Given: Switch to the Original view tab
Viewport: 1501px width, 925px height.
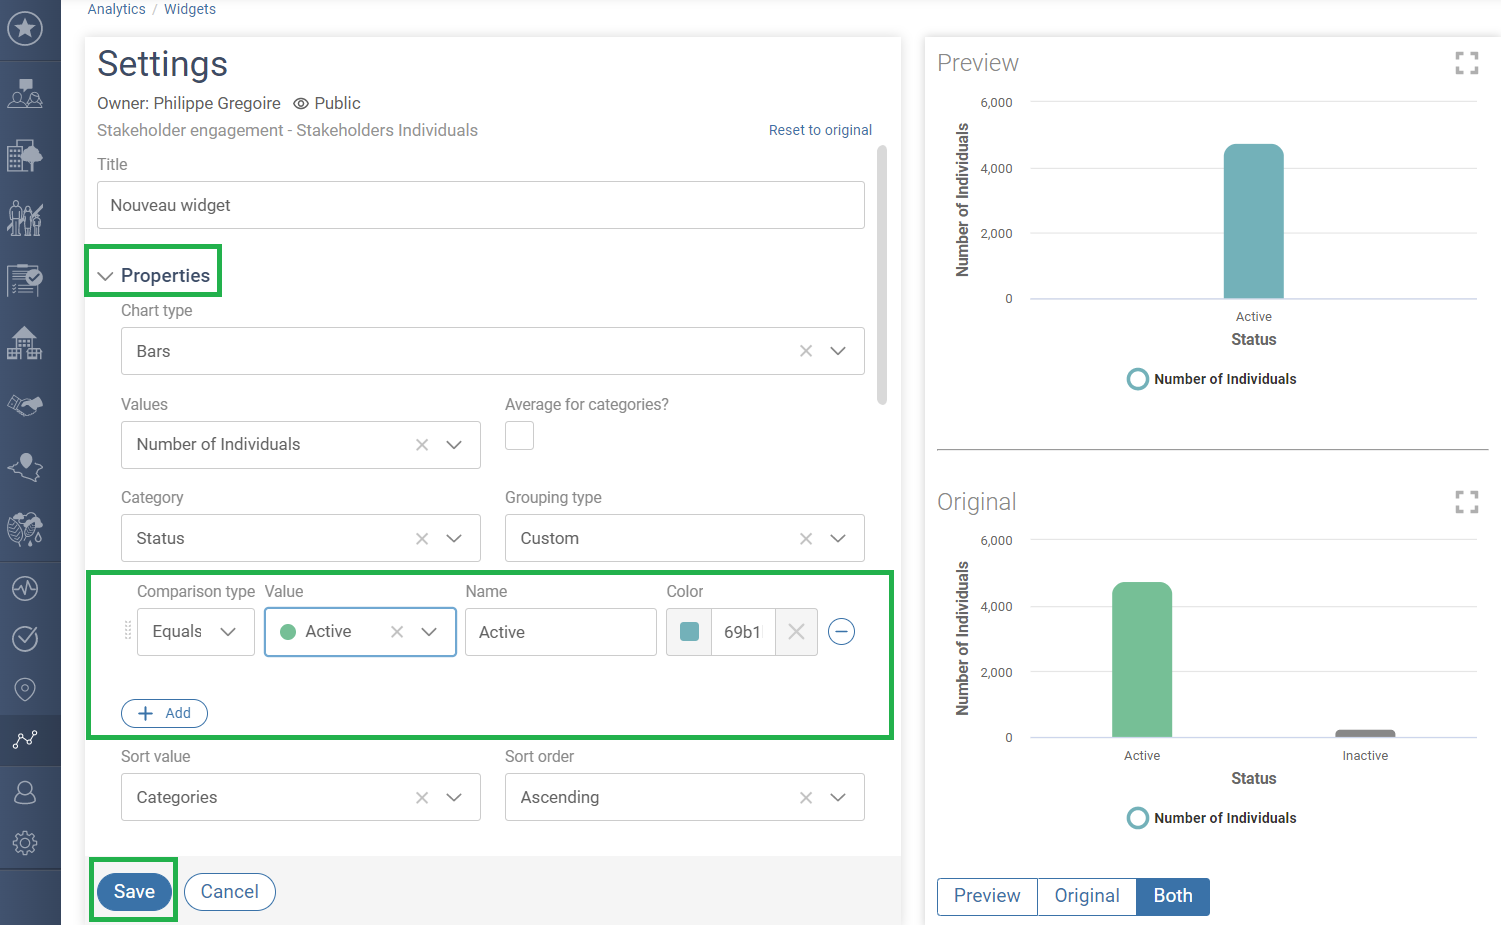Looking at the screenshot, I should click(1086, 896).
